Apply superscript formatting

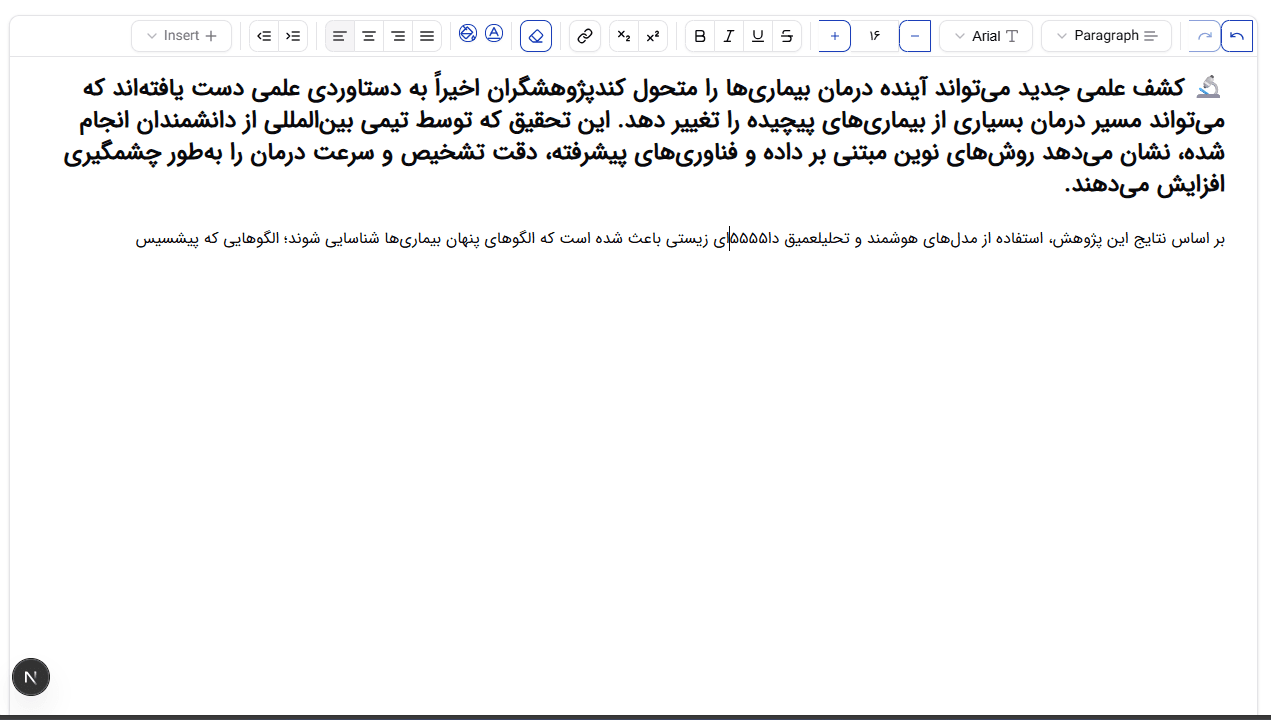653,36
